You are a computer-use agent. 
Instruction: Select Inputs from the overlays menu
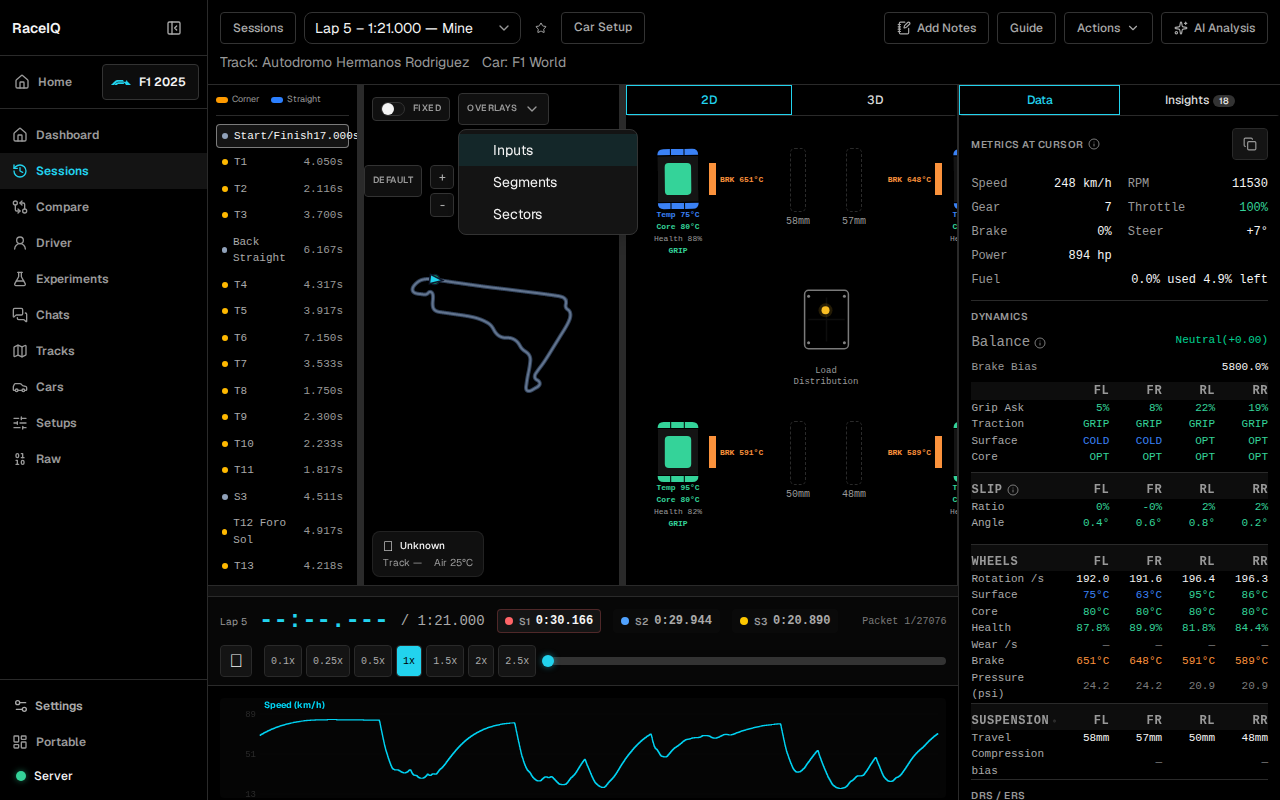548,150
